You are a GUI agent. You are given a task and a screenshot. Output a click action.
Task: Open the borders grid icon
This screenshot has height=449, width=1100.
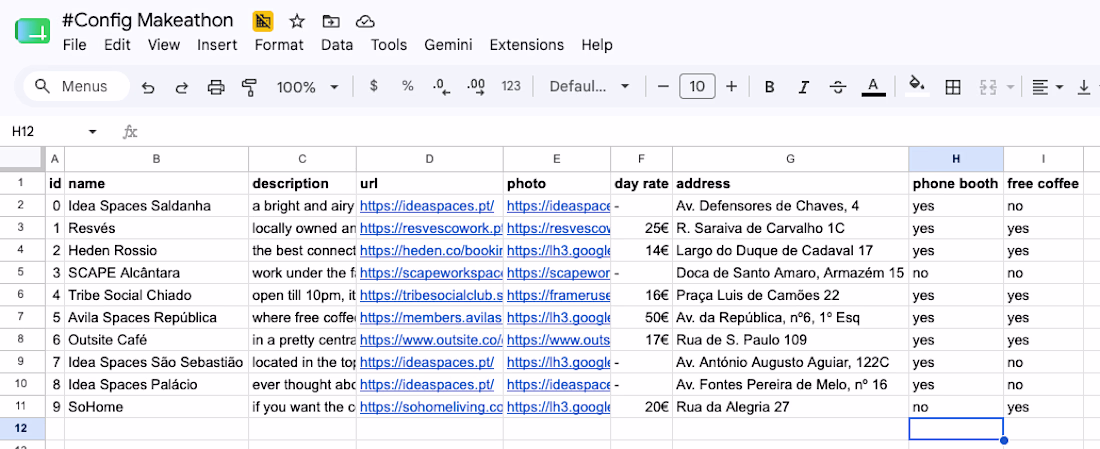(x=953, y=87)
